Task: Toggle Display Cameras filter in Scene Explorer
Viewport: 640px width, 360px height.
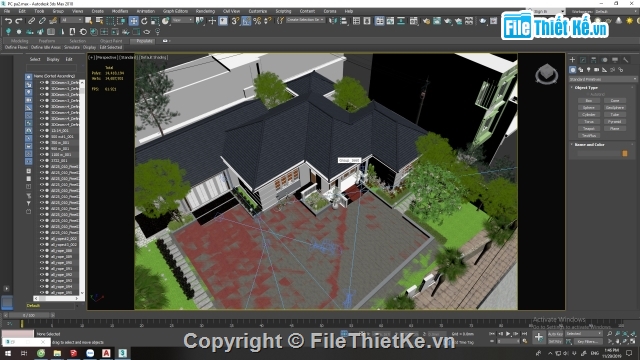Action: pos(29,100)
